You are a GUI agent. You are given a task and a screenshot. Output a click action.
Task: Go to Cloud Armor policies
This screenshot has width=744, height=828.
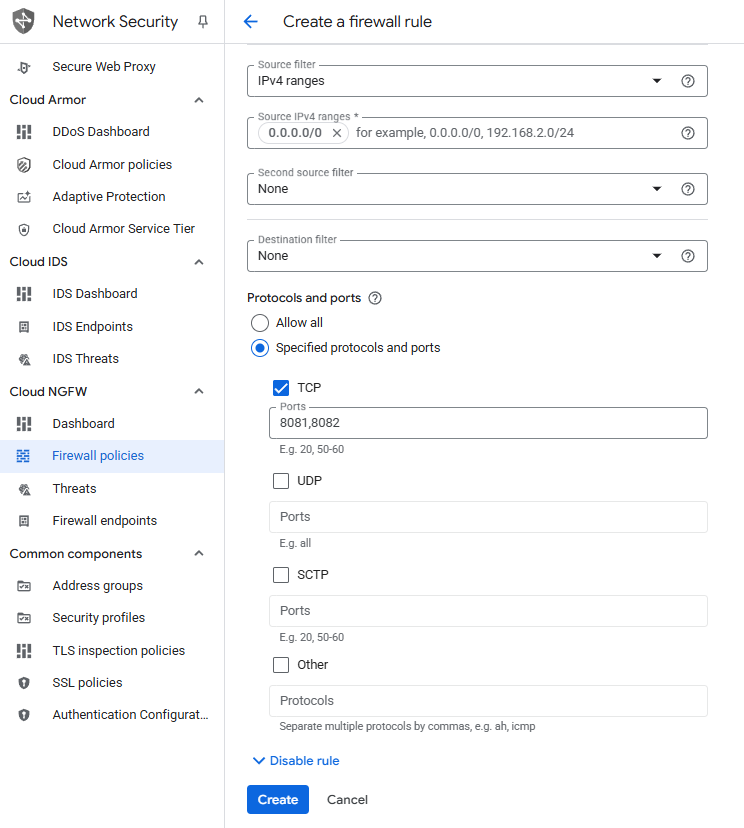[x=112, y=164]
